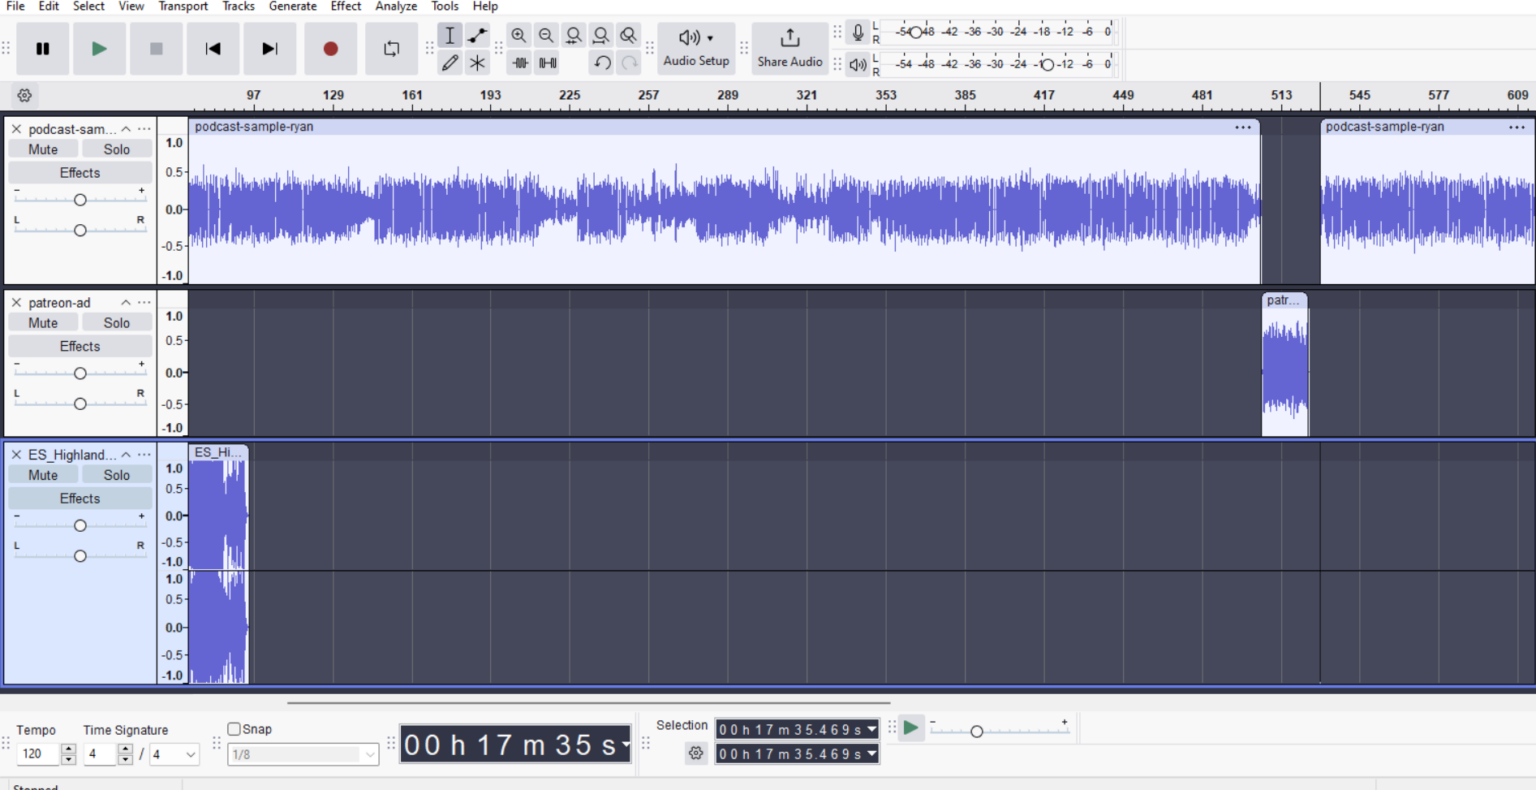
Task: Open the snap interval dropdown showing 1/8
Action: point(303,754)
